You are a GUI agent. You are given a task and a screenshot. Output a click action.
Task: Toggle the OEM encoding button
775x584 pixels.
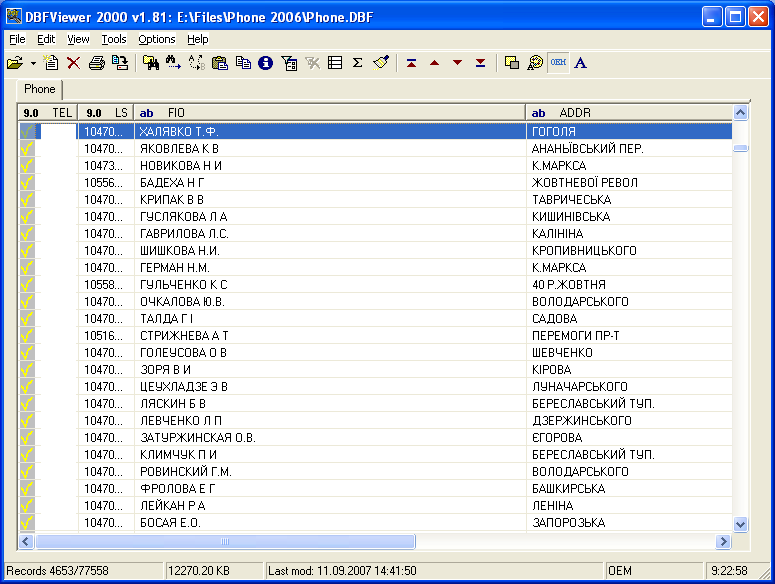(x=559, y=63)
